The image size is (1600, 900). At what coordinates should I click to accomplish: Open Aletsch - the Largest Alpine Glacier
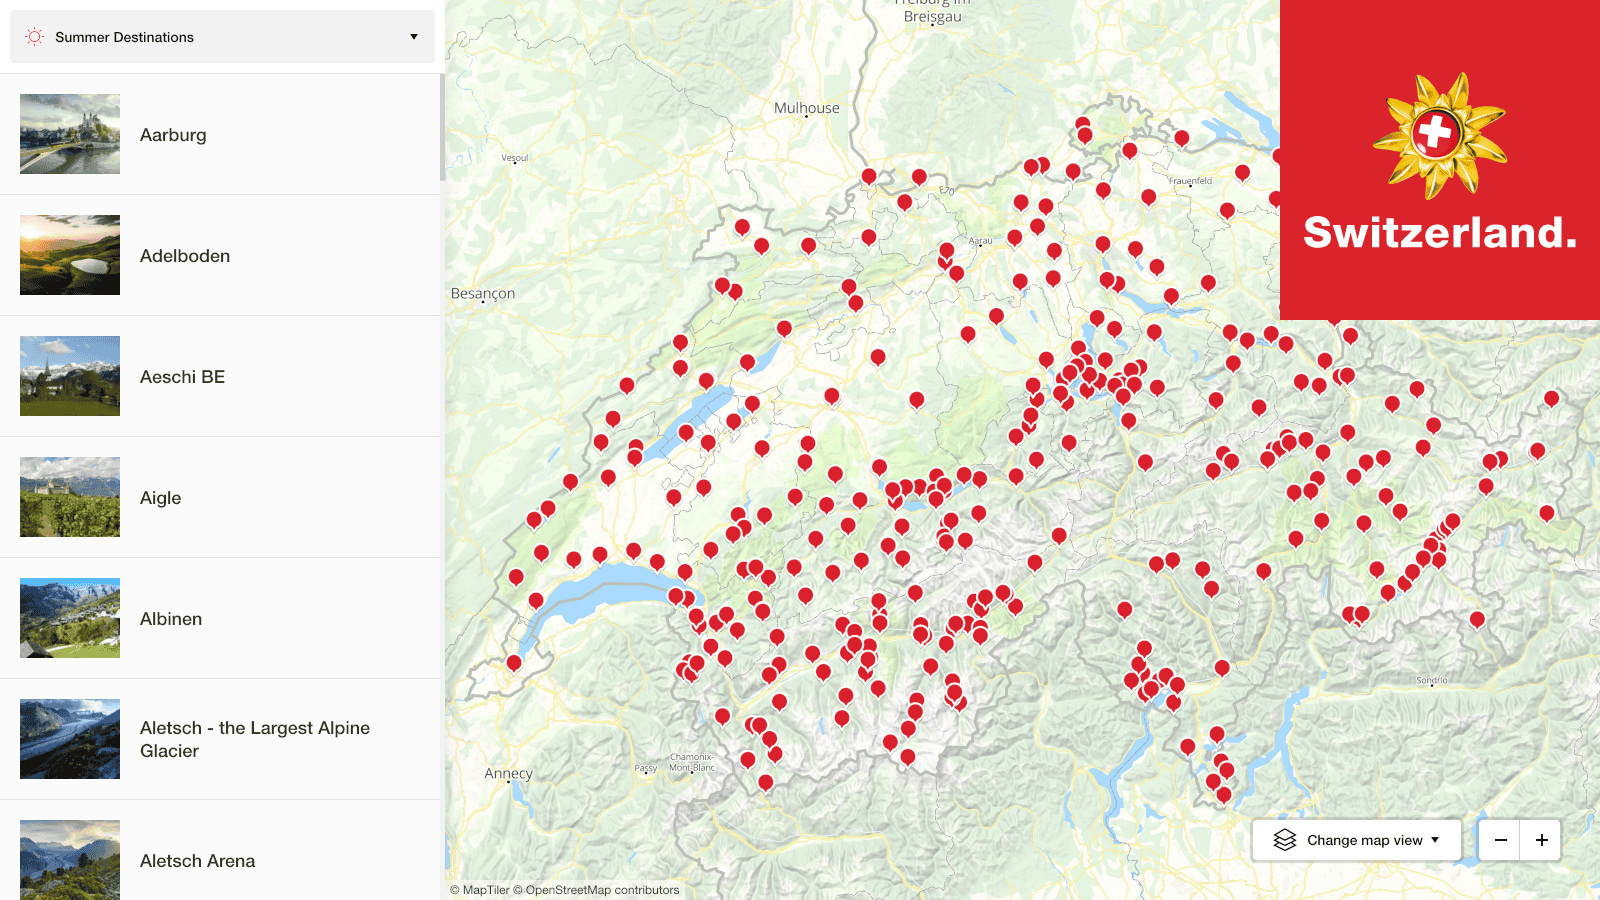[x=254, y=739]
